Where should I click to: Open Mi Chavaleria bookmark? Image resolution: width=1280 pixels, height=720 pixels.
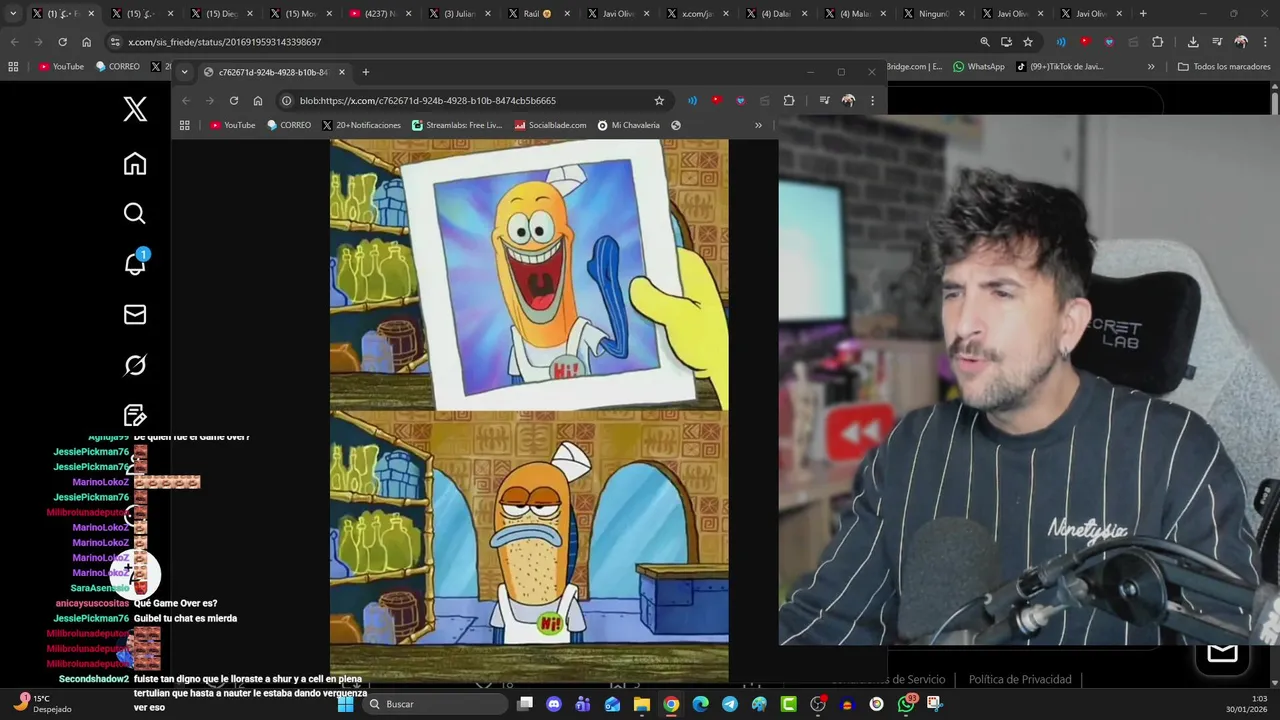click(629, 125)
